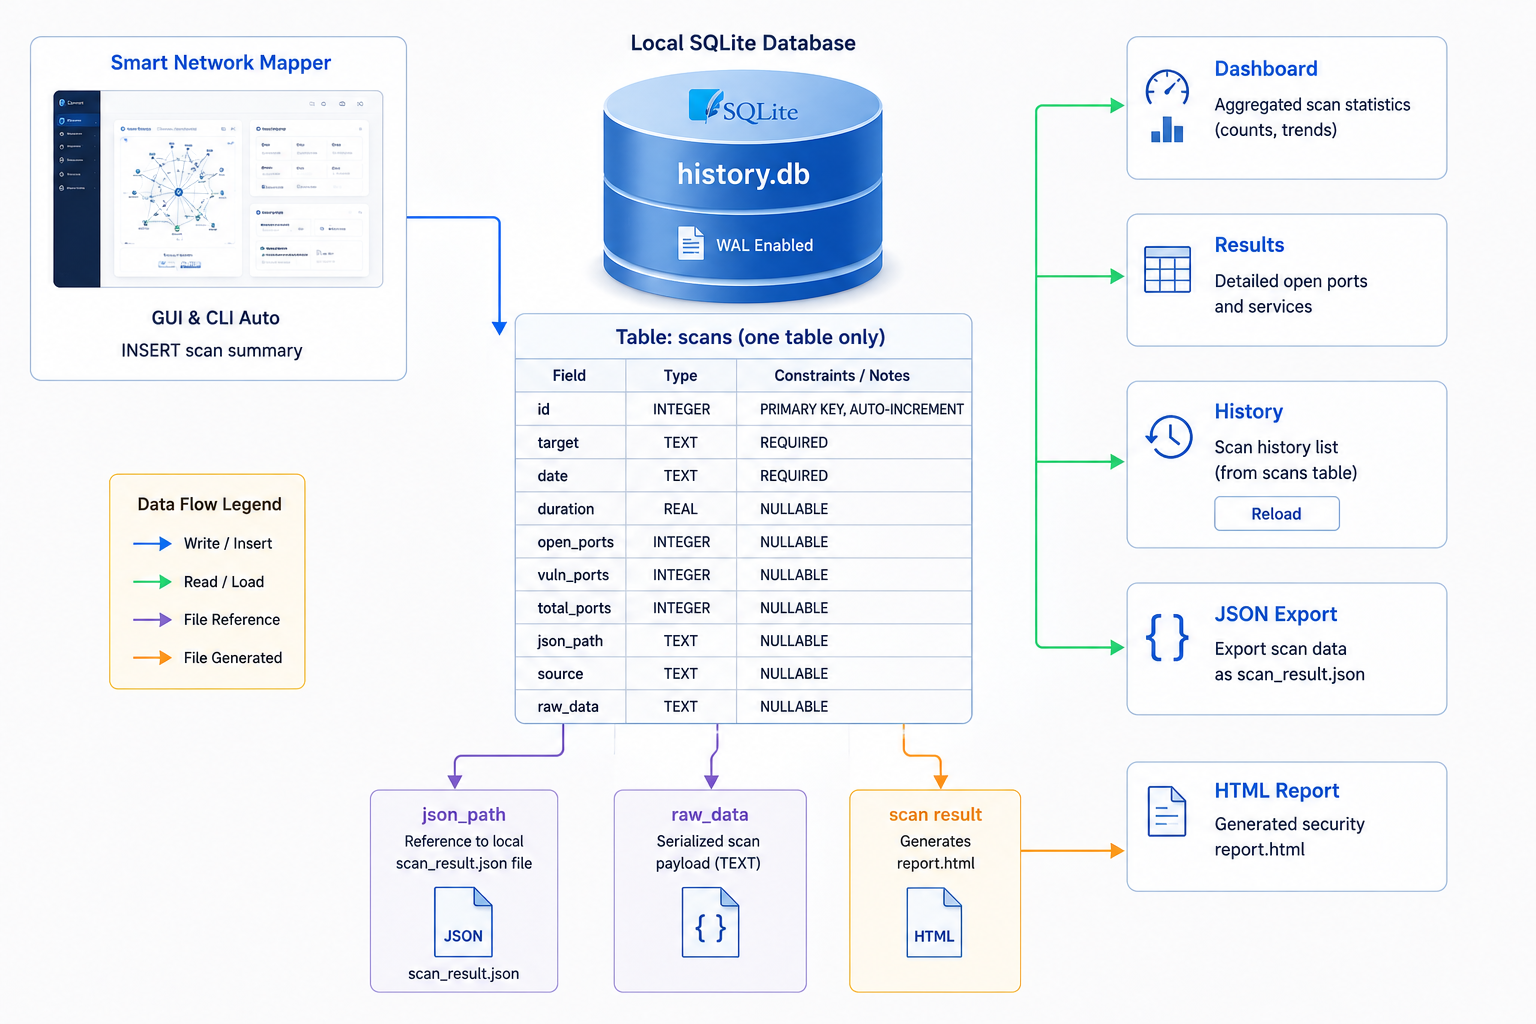Click the 'Read / Load' legend entry
The image size is (1536, 1024).
[x=199, y=582]
